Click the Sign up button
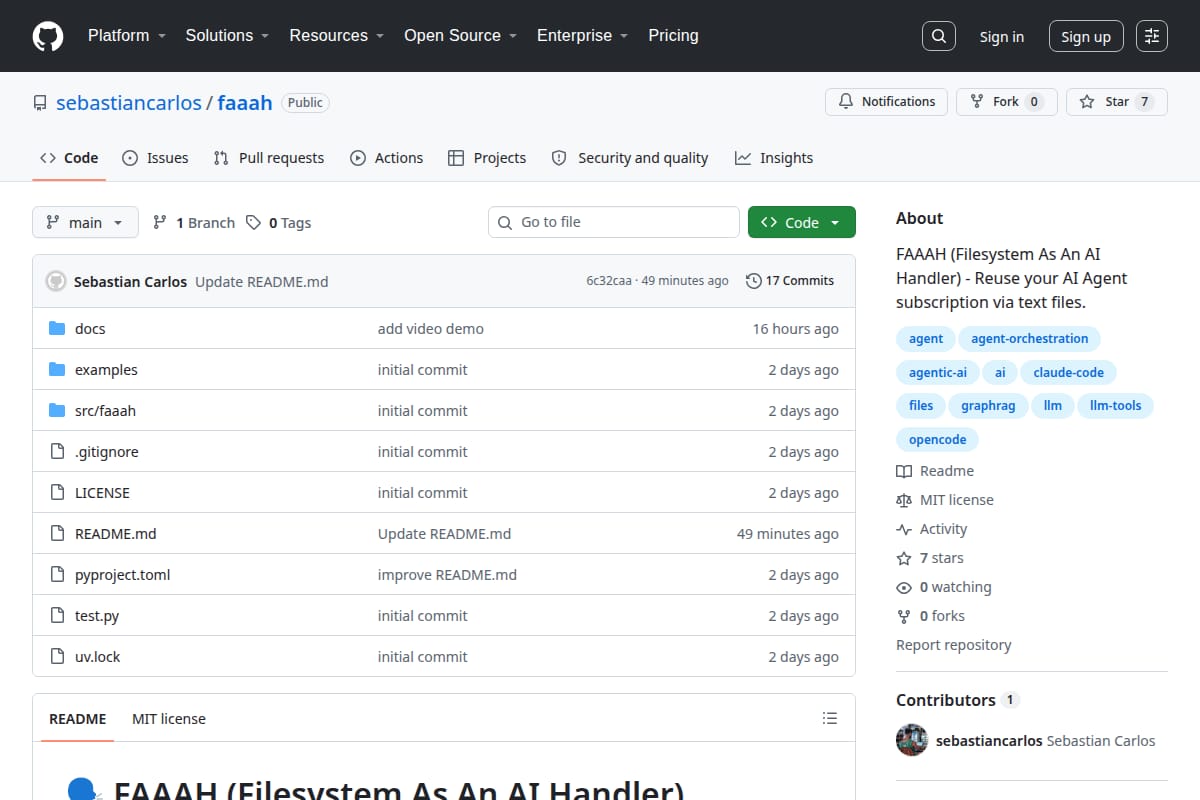The height and width of the screenshot is (800, 1200). pos(1086,36)
